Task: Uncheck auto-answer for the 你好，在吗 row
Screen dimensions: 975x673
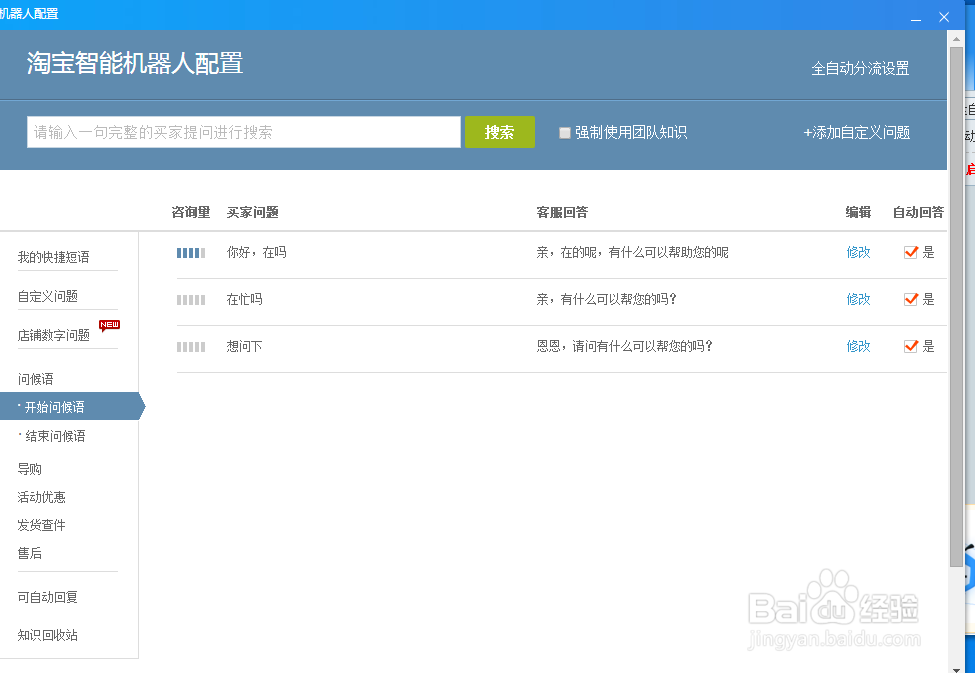Action: pos(910,252)
